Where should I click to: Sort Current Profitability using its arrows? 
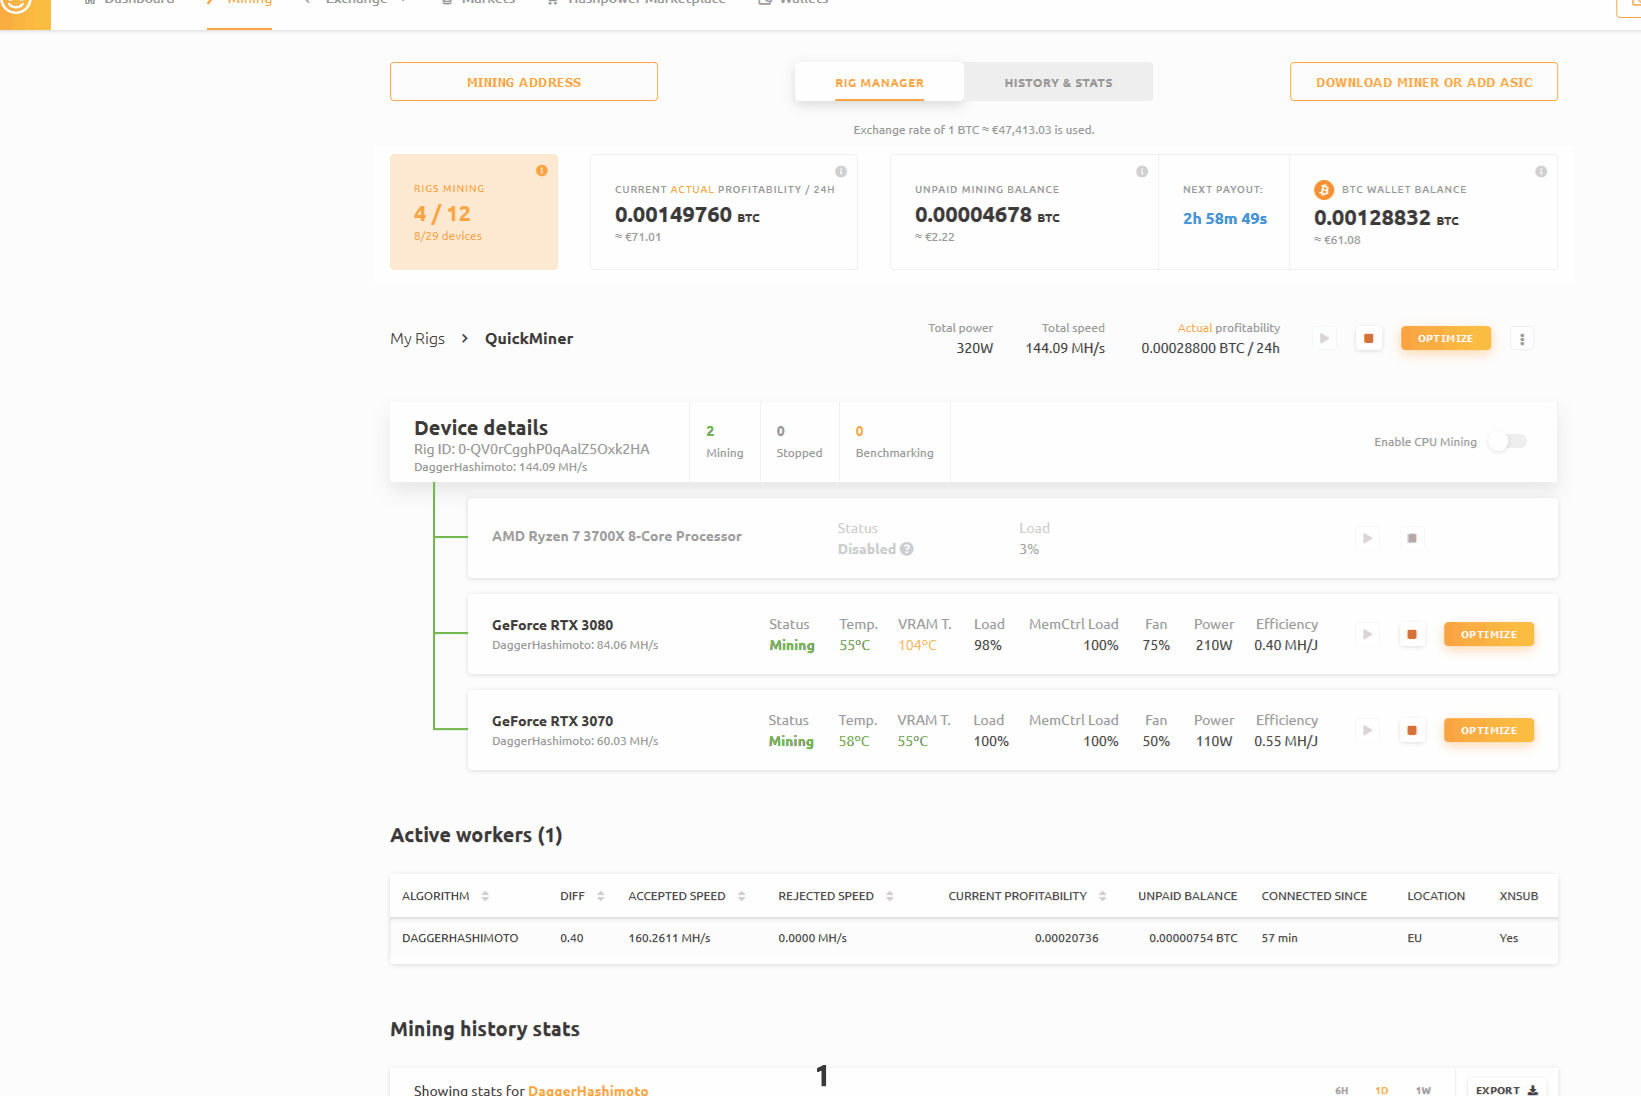tap(1103, 895)
